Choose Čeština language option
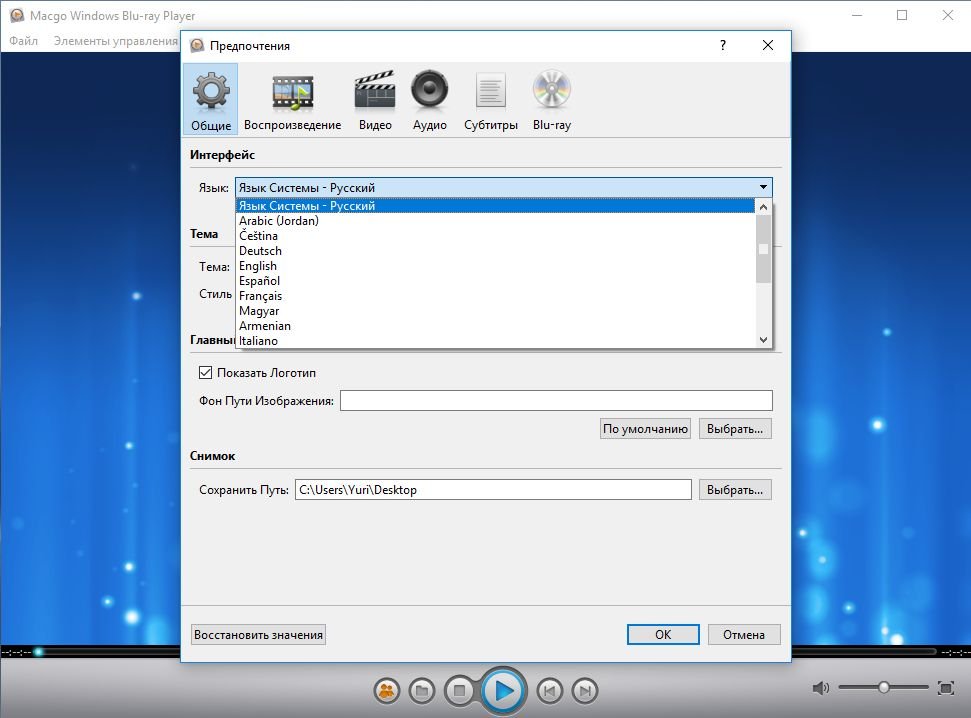This screenshot has height=718, width=971. pyautogui.click(x=495, y=235)
